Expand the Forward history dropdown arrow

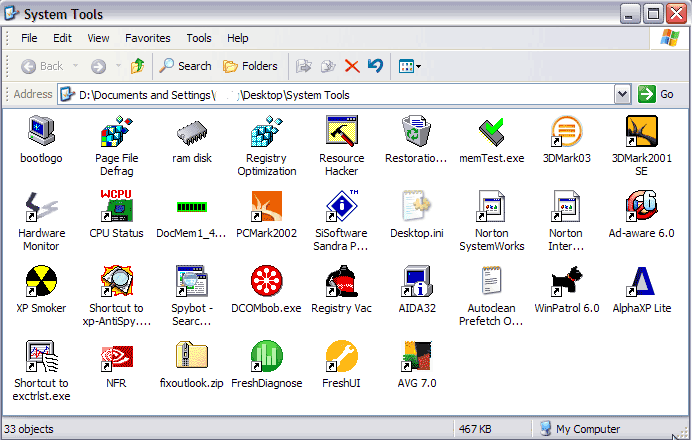[118, 66]
